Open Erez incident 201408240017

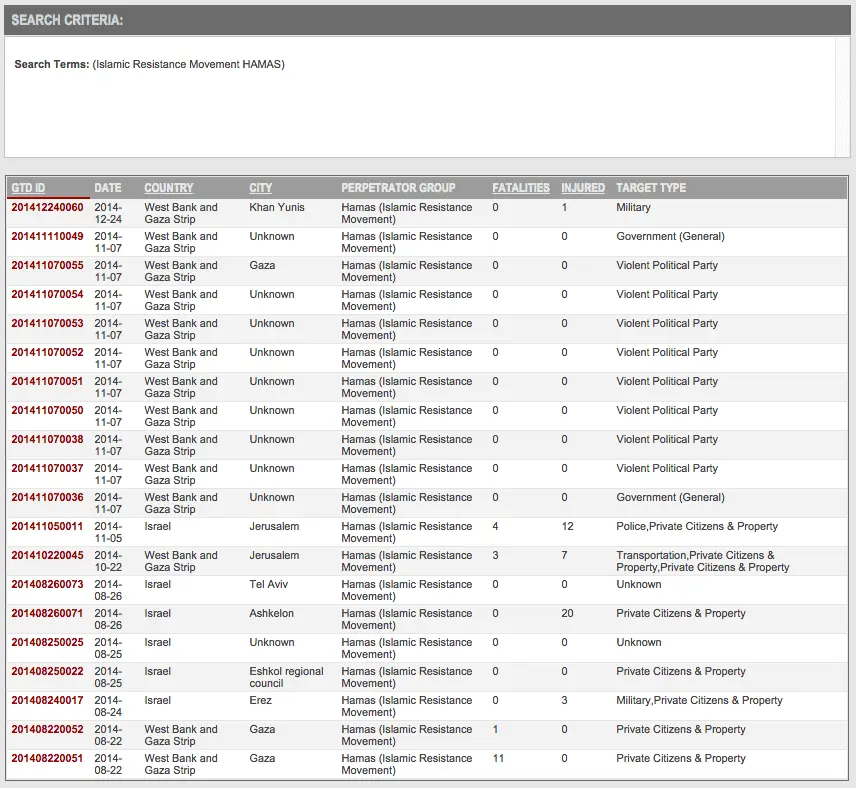47,701
